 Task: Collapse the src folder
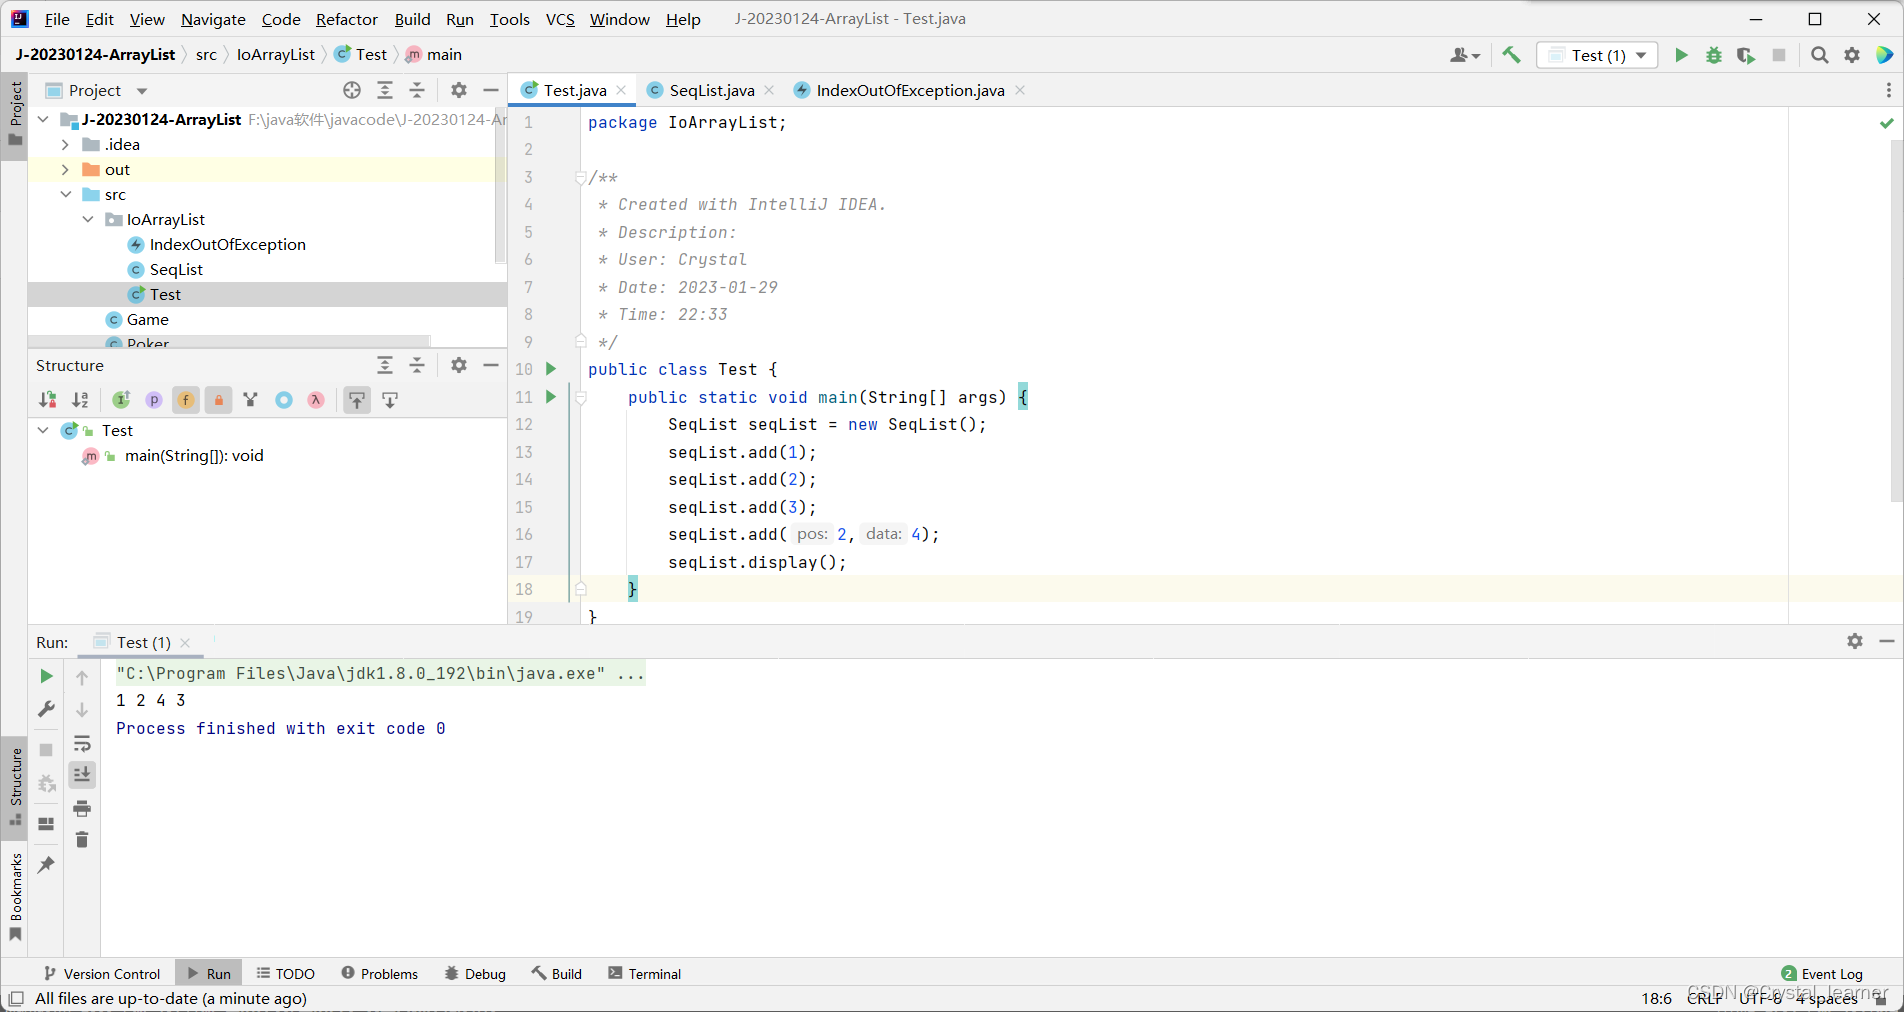click(65, 194)
